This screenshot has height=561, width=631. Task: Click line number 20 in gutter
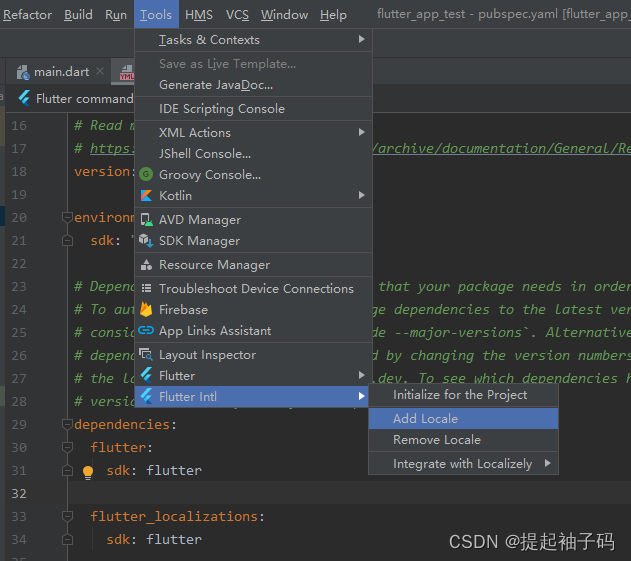pyautogui.click(x=19, y=218)
